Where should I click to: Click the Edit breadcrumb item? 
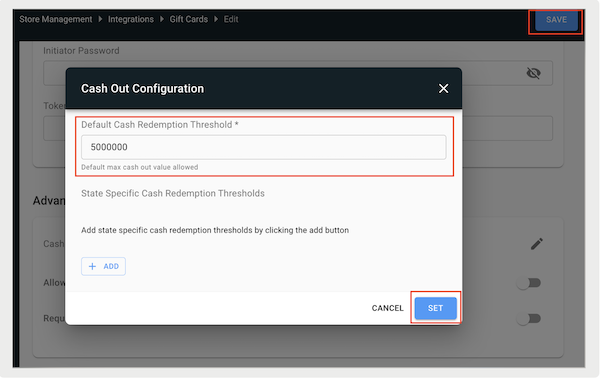tap(231, 19)
